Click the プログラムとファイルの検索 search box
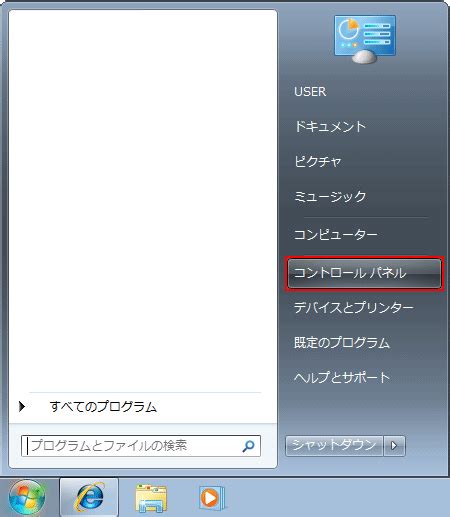The height and width of the screenshot is (517, 450). click(141, 446)
